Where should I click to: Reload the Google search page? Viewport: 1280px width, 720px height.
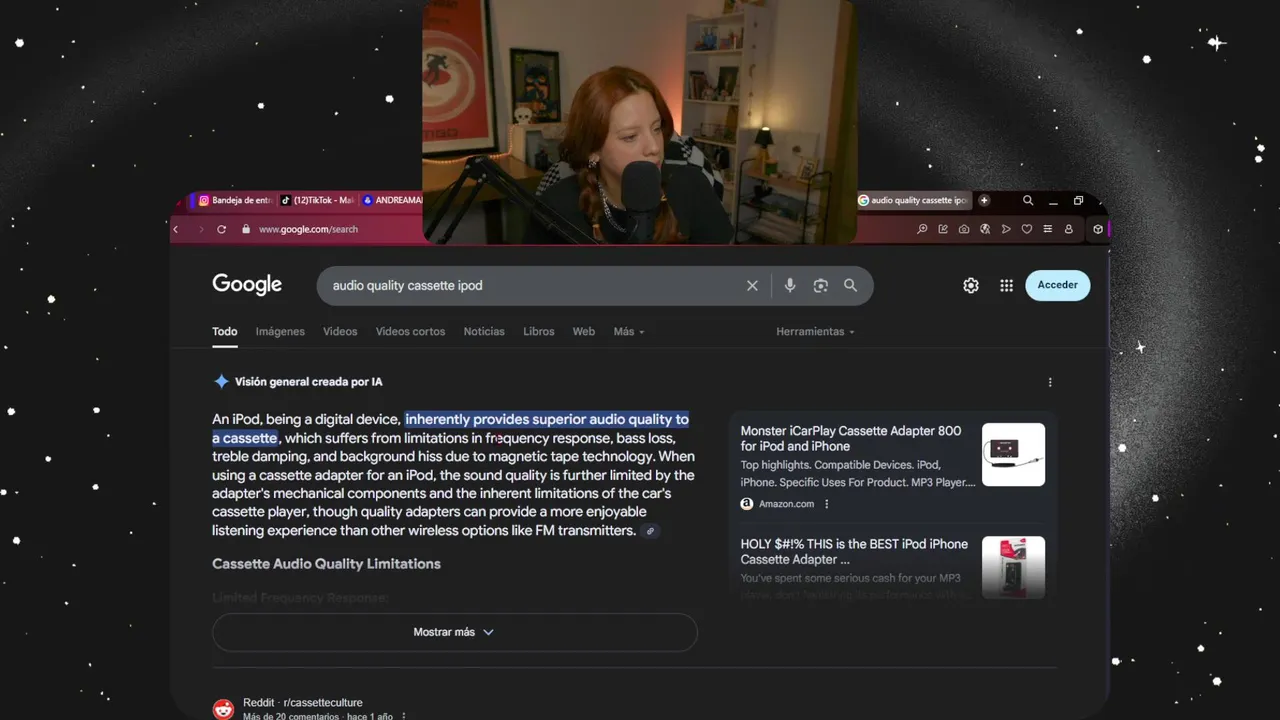(221, 229)
